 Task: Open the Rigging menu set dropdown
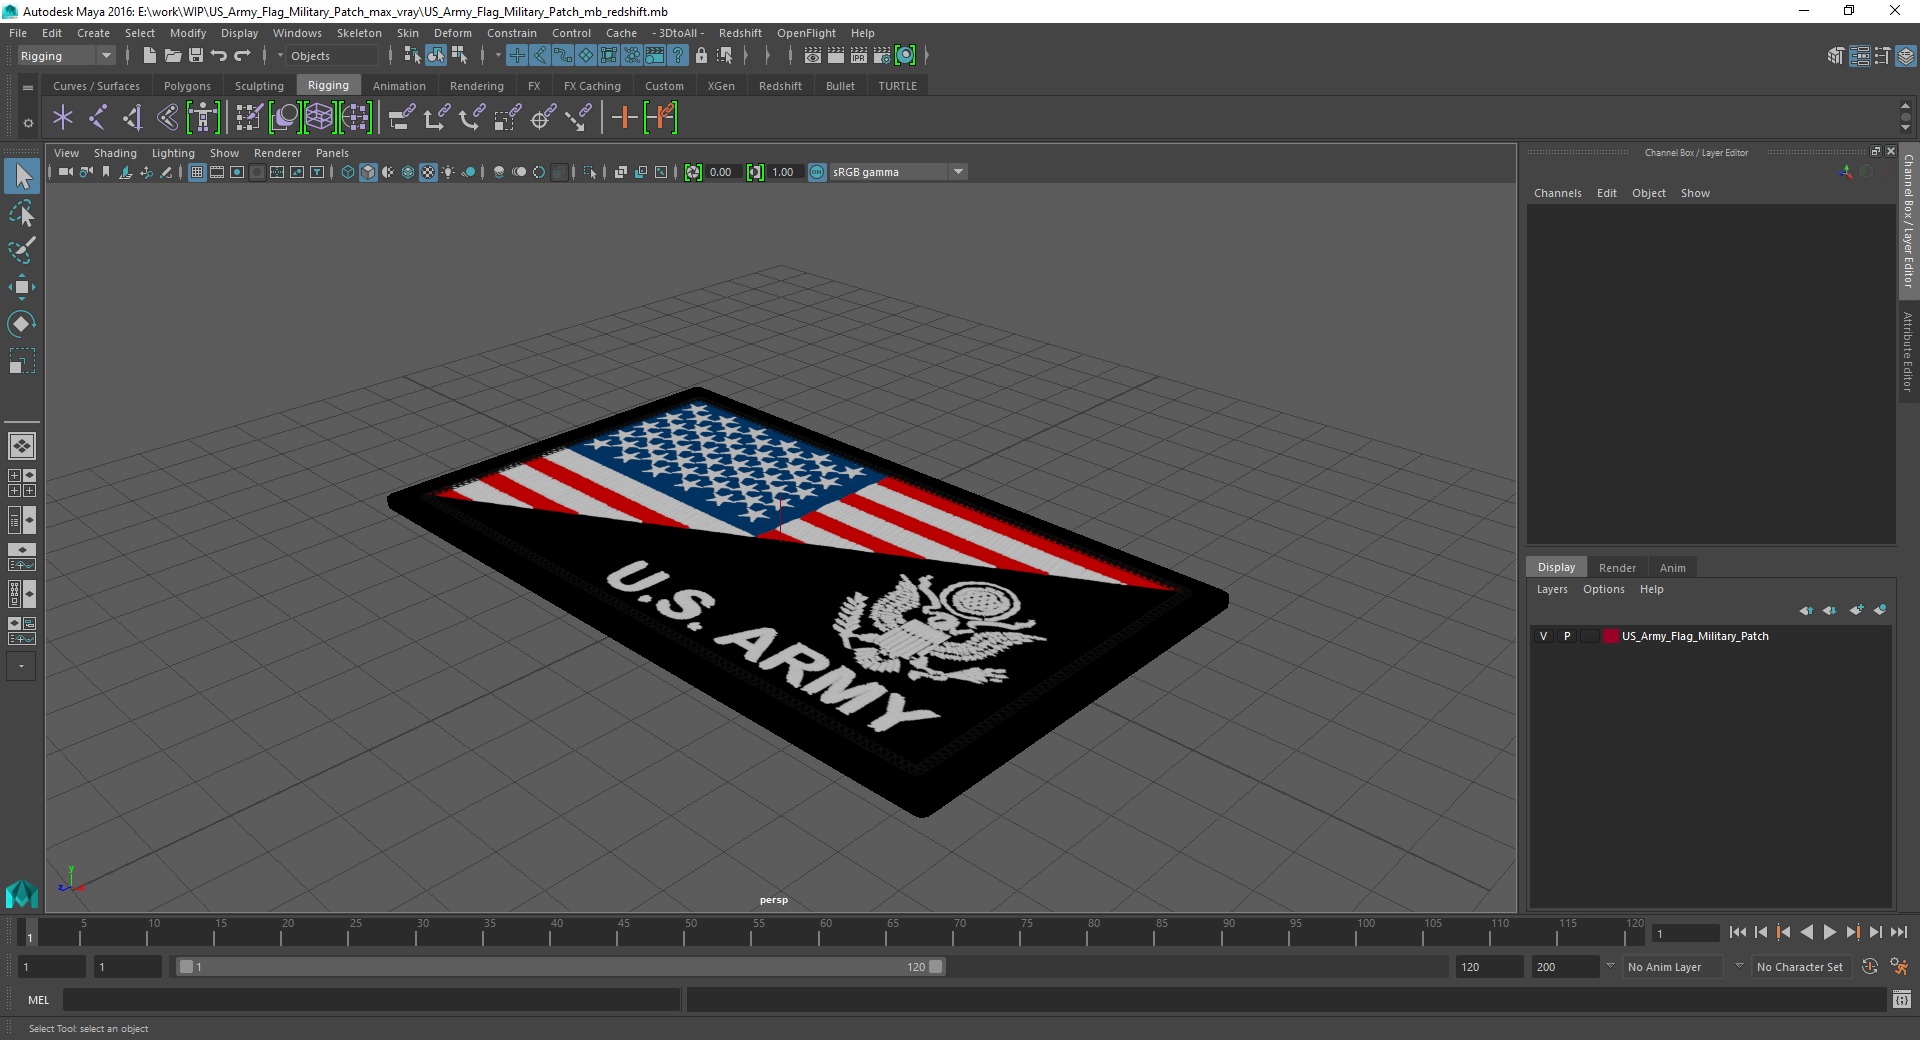65,56
